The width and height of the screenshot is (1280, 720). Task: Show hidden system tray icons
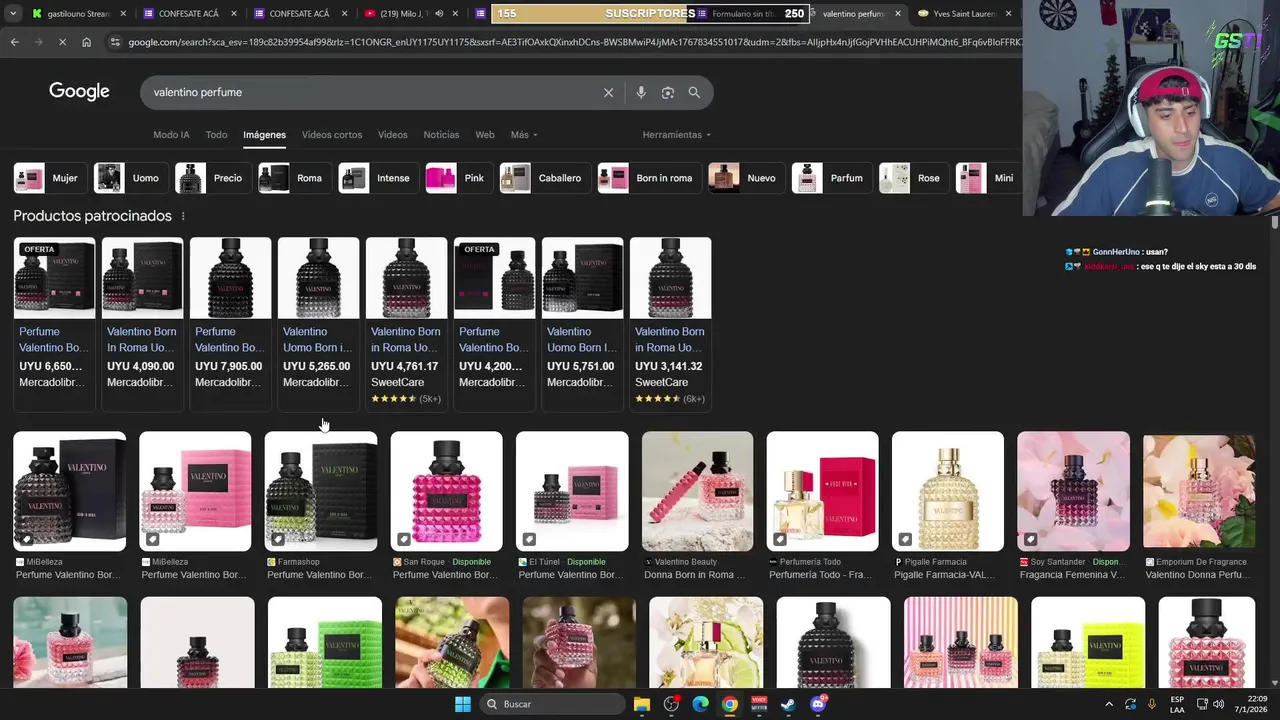pyautogui.click(x=1108, y=704)
